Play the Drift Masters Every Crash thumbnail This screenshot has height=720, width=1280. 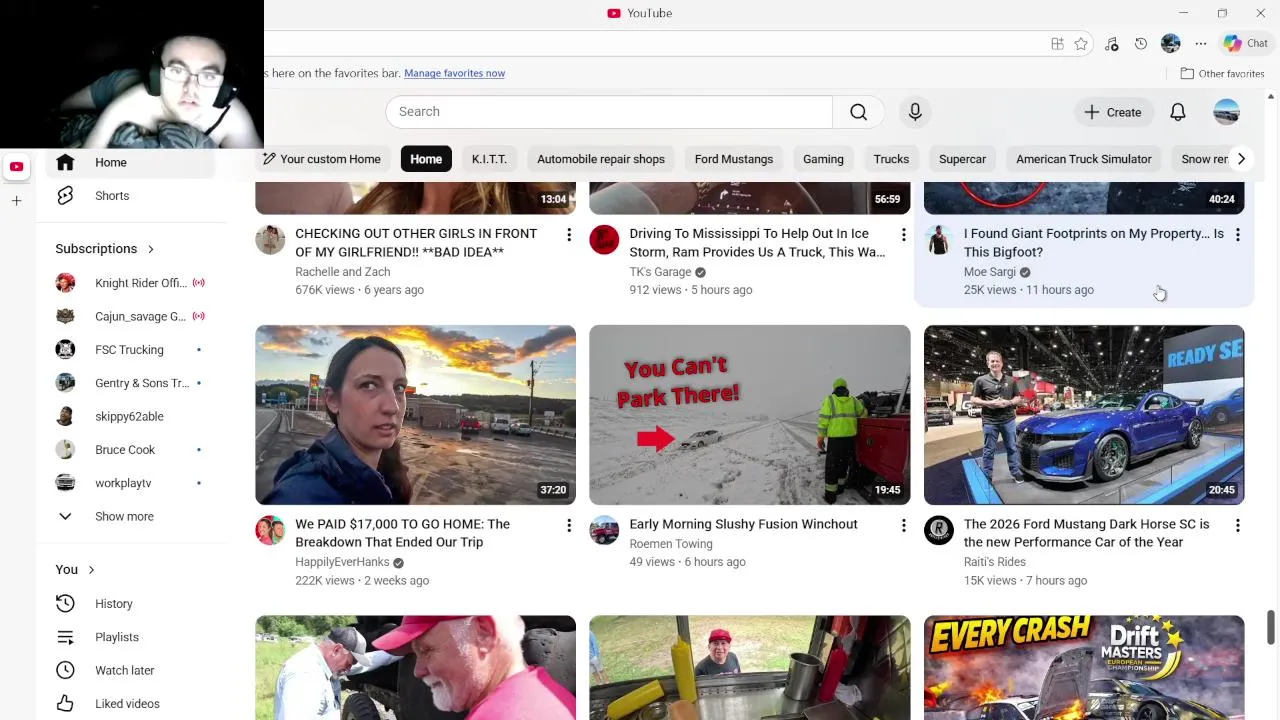1084,667
